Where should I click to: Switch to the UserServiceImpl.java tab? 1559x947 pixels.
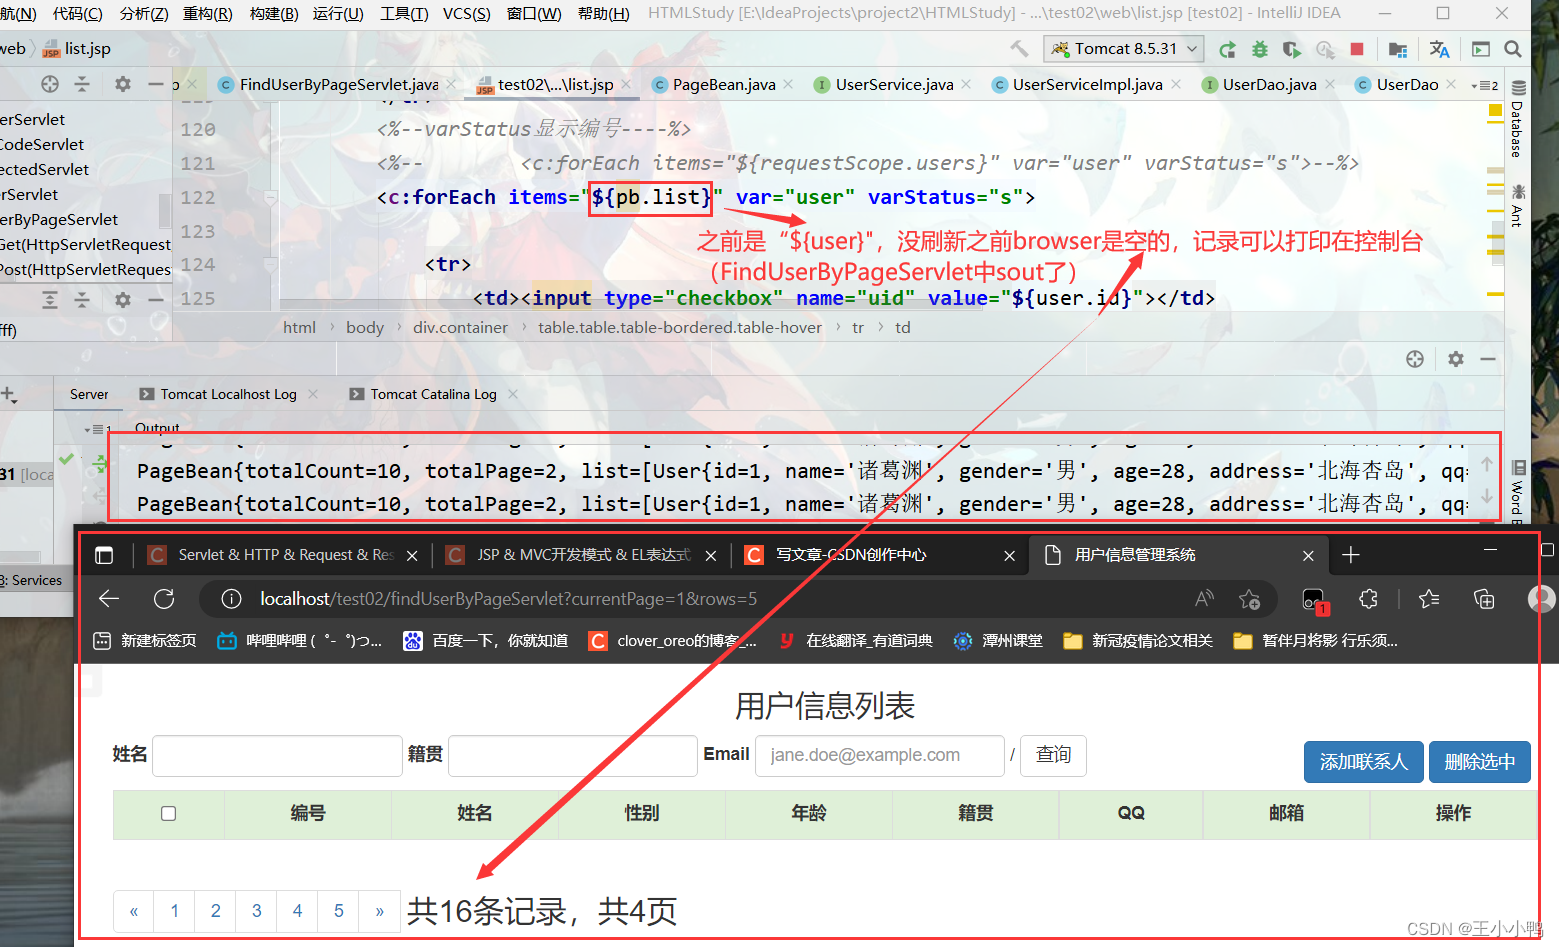pos(1087,85)
